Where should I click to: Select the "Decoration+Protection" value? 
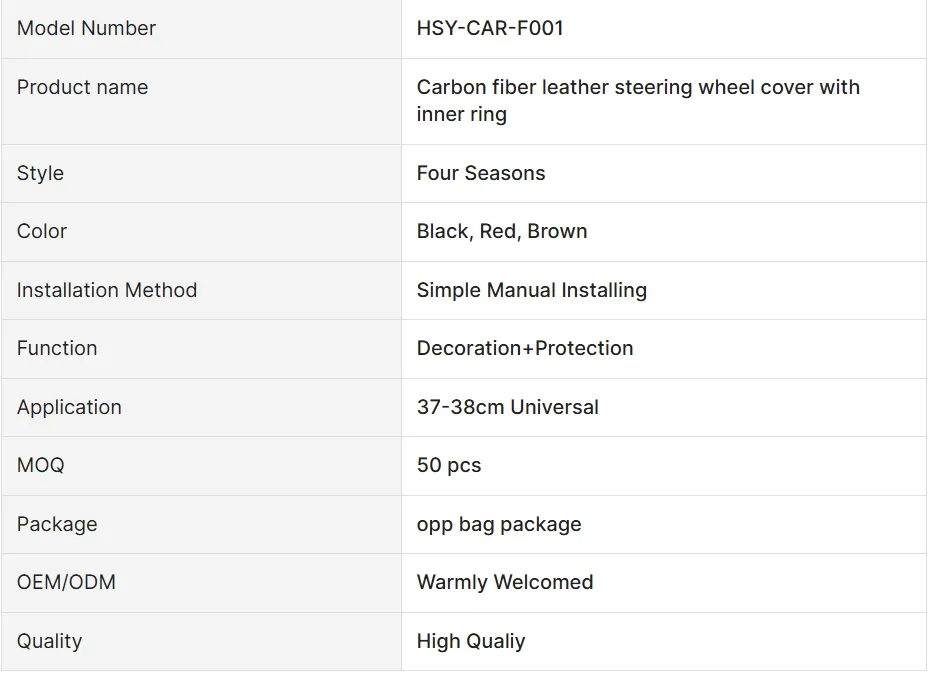[x=525, y=349]
